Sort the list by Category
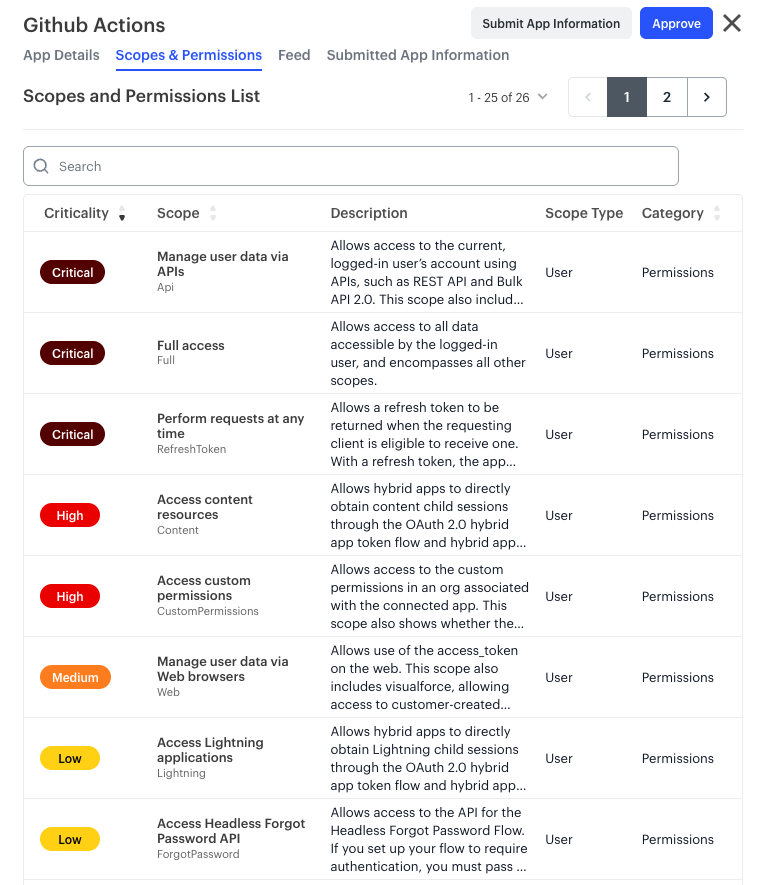The width and height of the screenshot is (767, 885). click(717, 213)
